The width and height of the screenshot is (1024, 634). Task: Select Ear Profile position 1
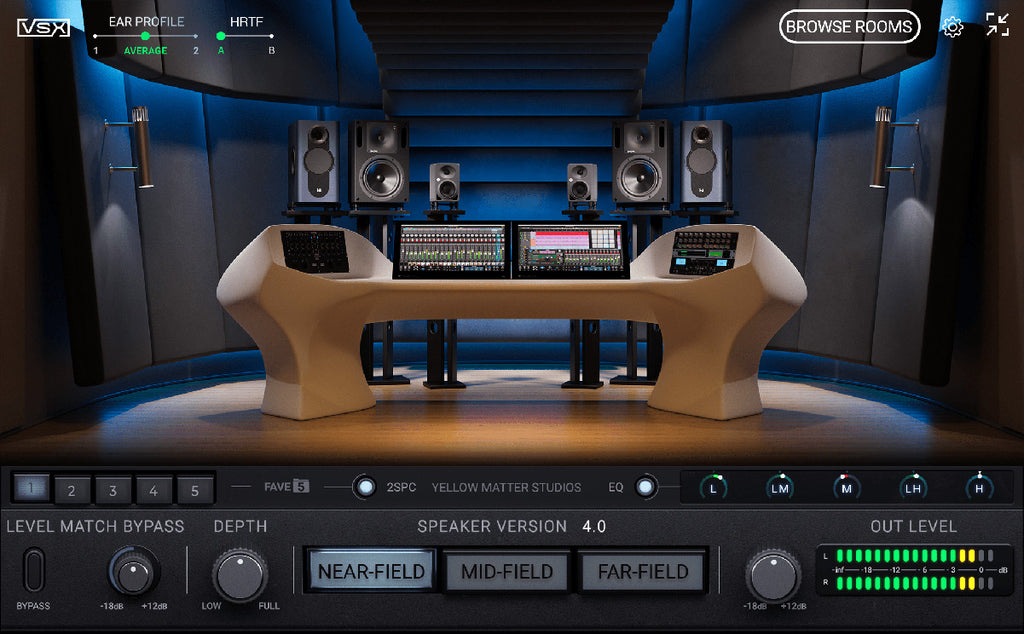pyautogui.click(x=95, y=36)
